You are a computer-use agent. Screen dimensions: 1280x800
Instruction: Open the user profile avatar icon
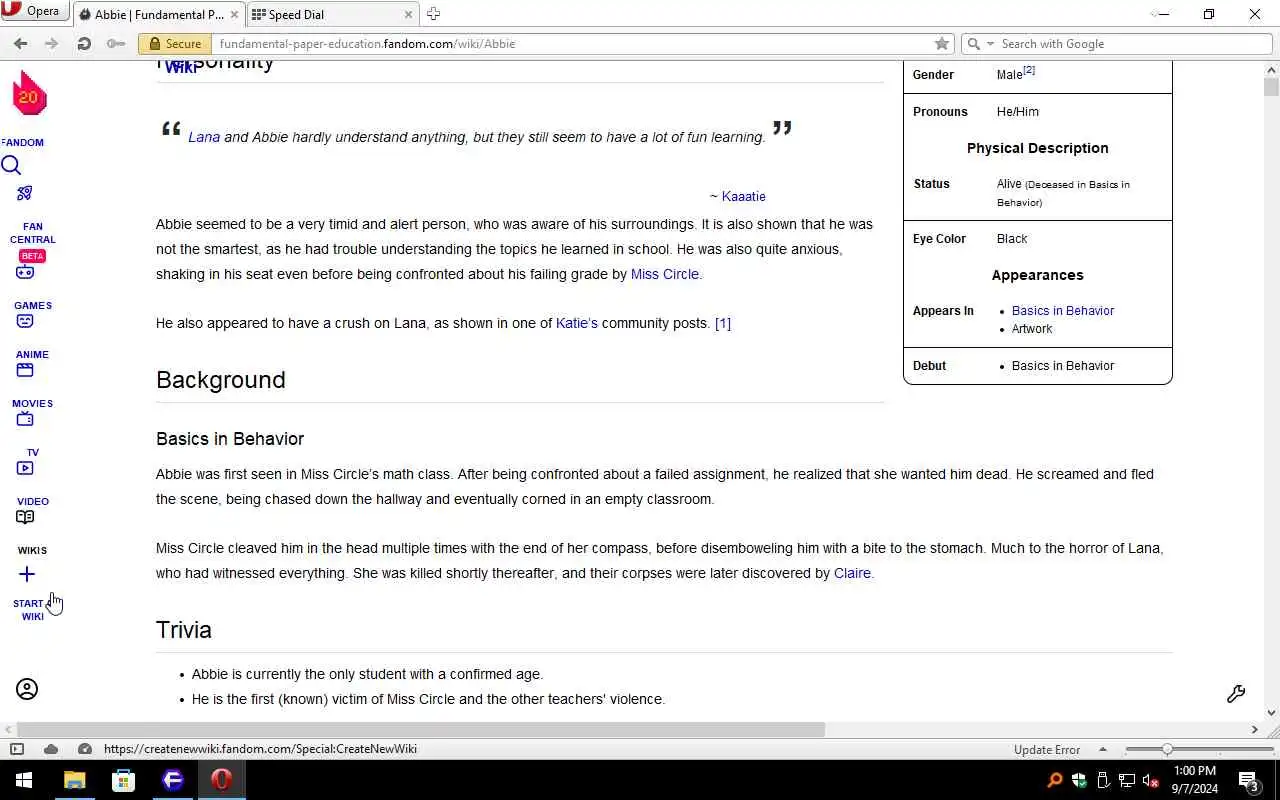click(x=27, y=689)
